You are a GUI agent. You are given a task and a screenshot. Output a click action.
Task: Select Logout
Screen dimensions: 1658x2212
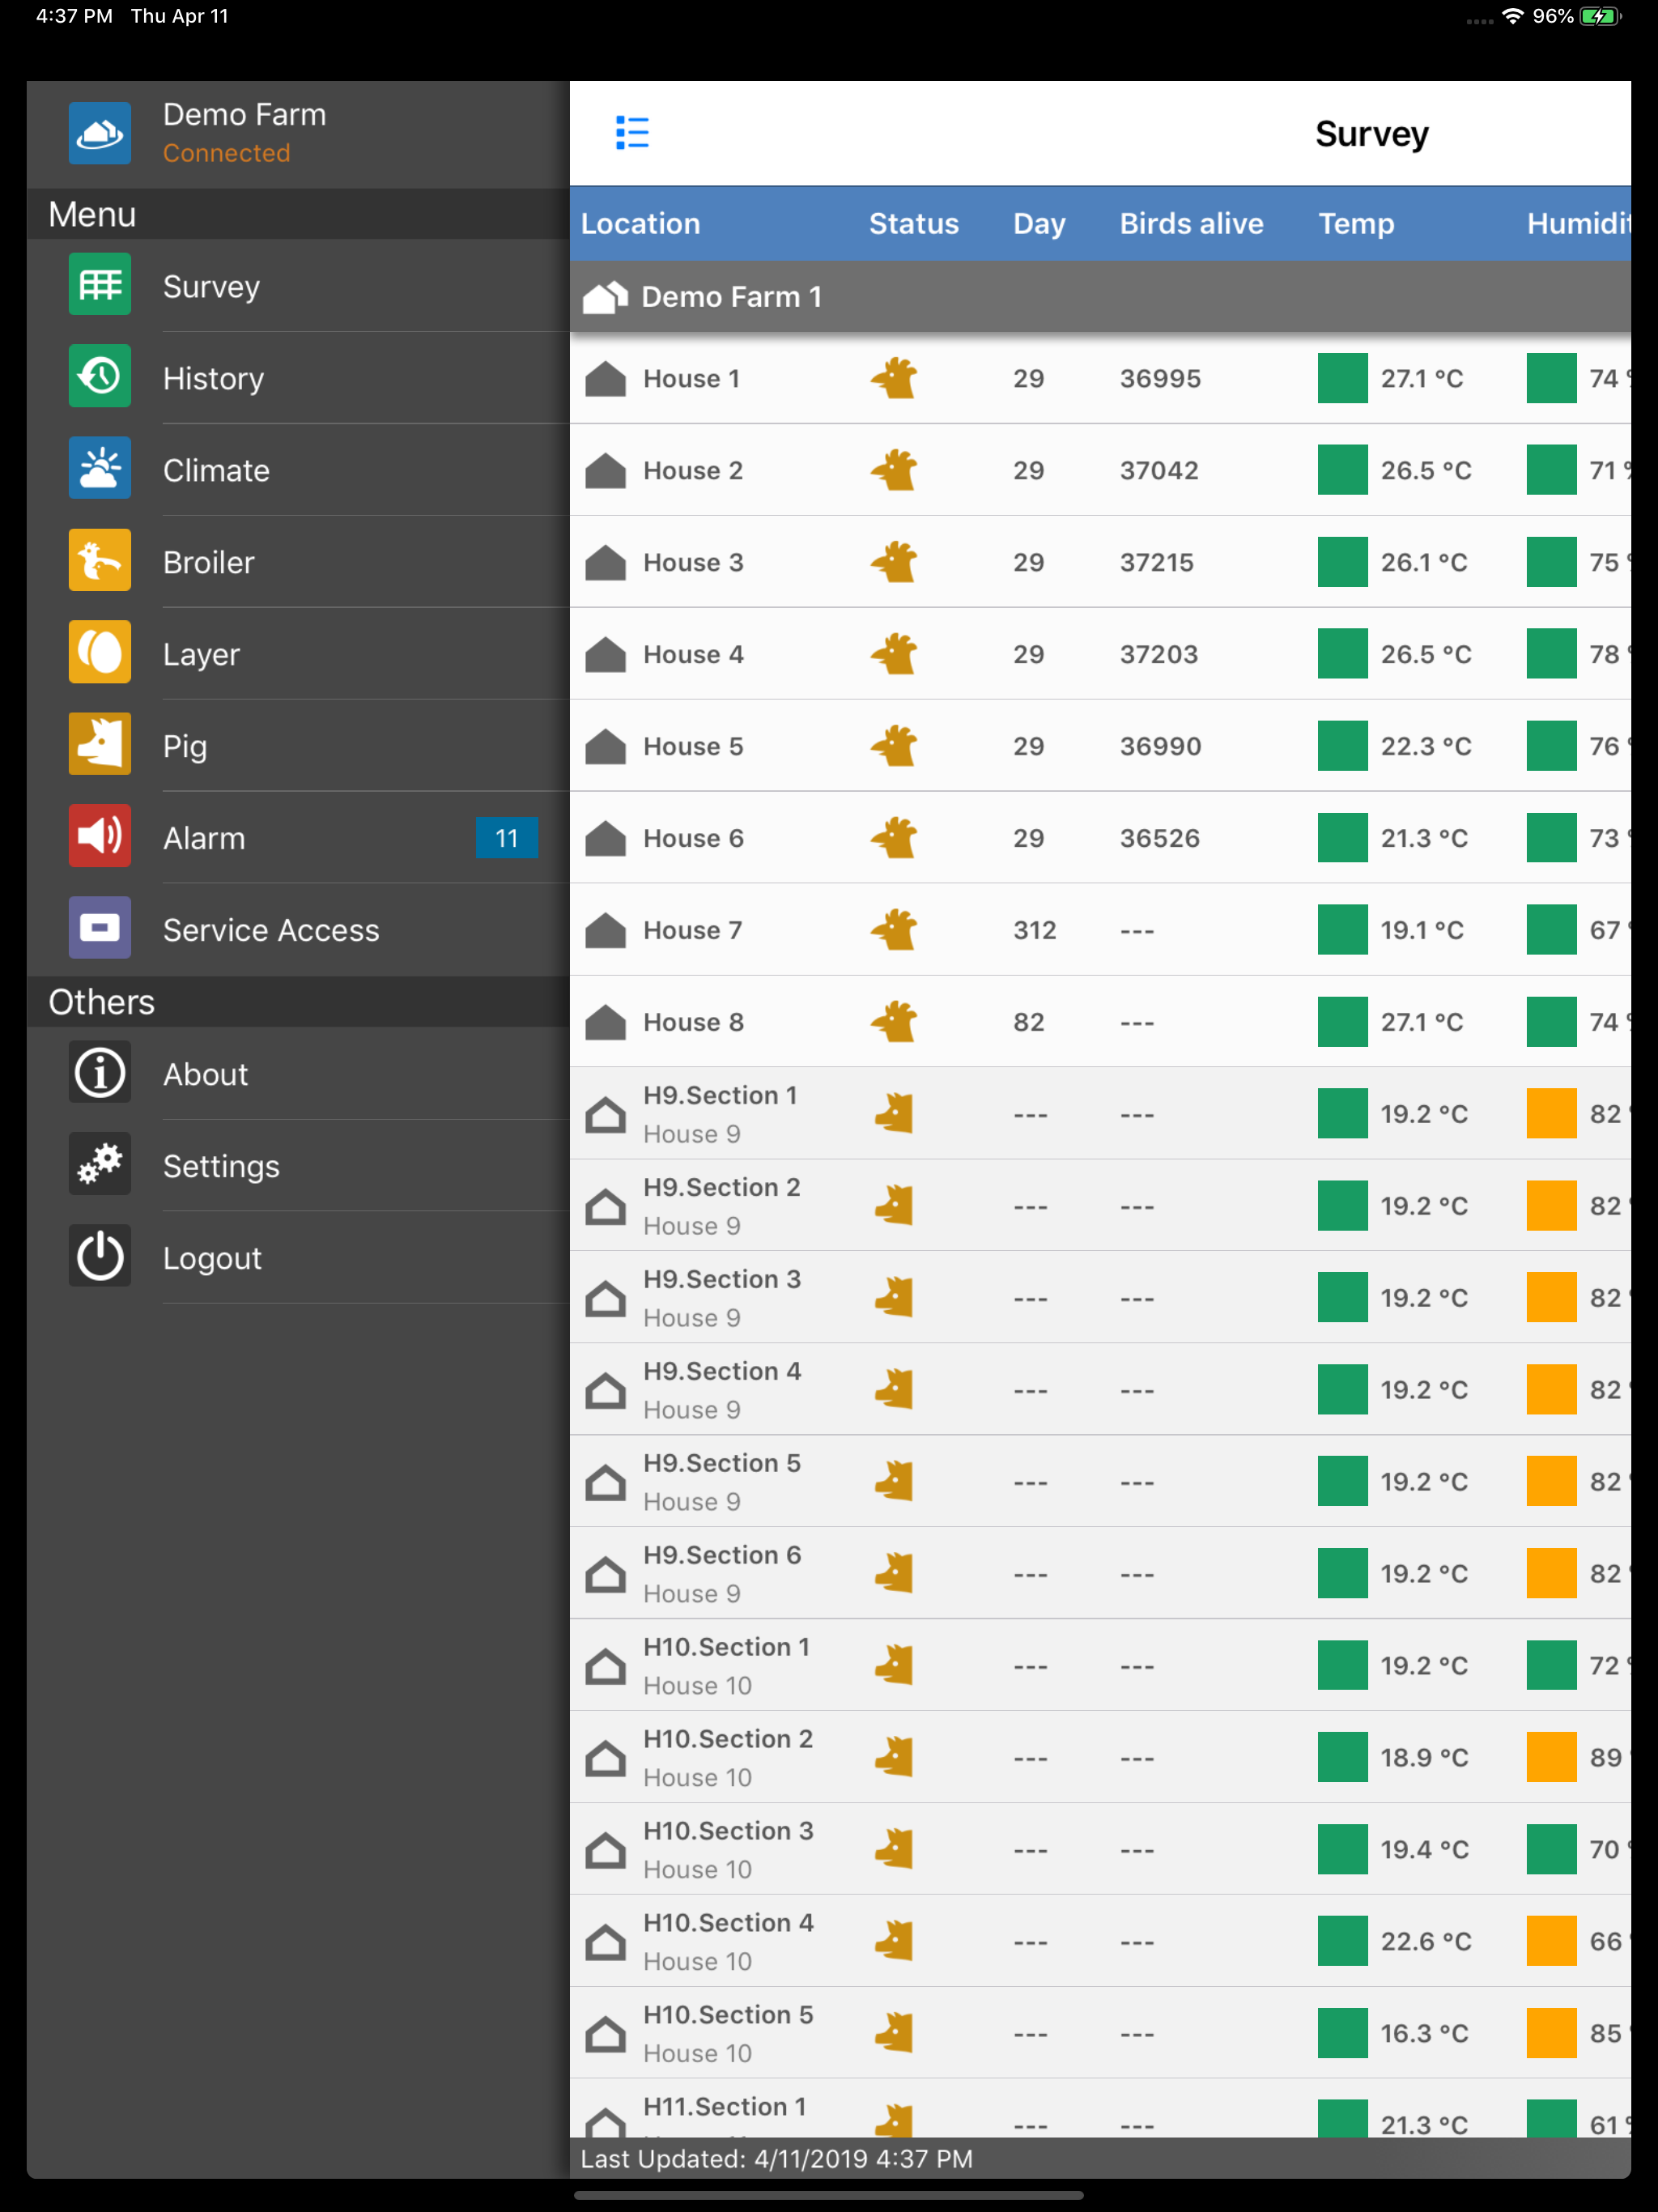pos(298,1258)
